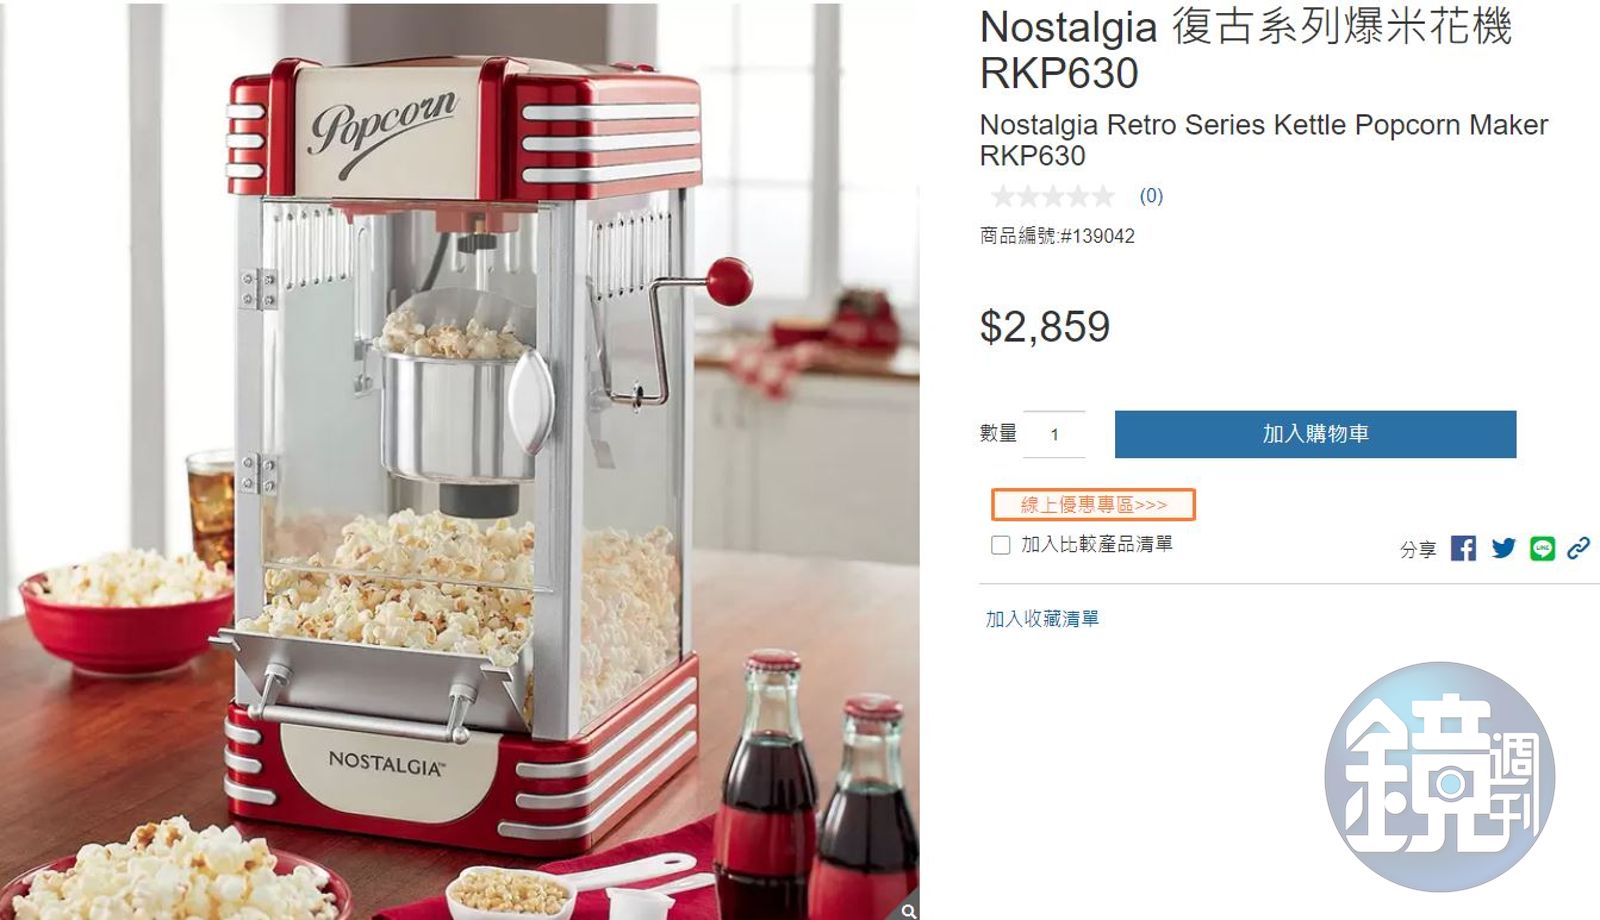Screen dimensions: 1600x920
Task: Copy the product link via chain icon
Action: tap(1579, 548)
